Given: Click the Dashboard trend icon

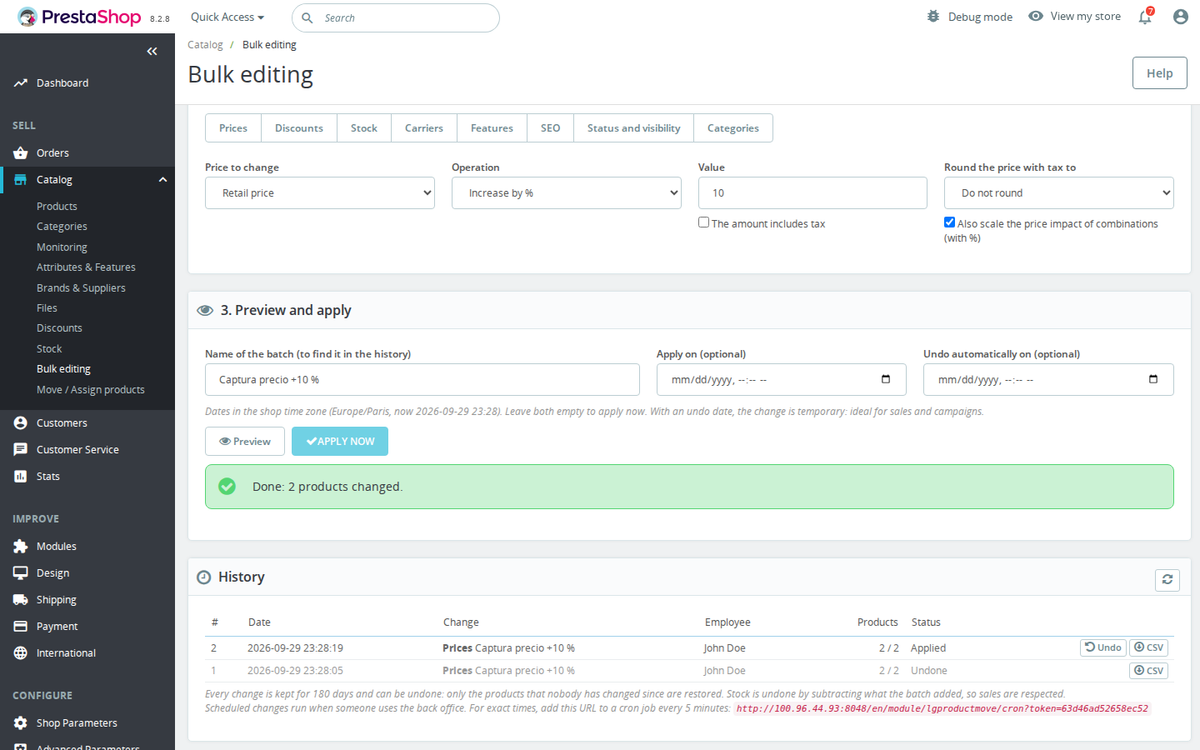Looking at the screenshot, I should click(20, 83).
